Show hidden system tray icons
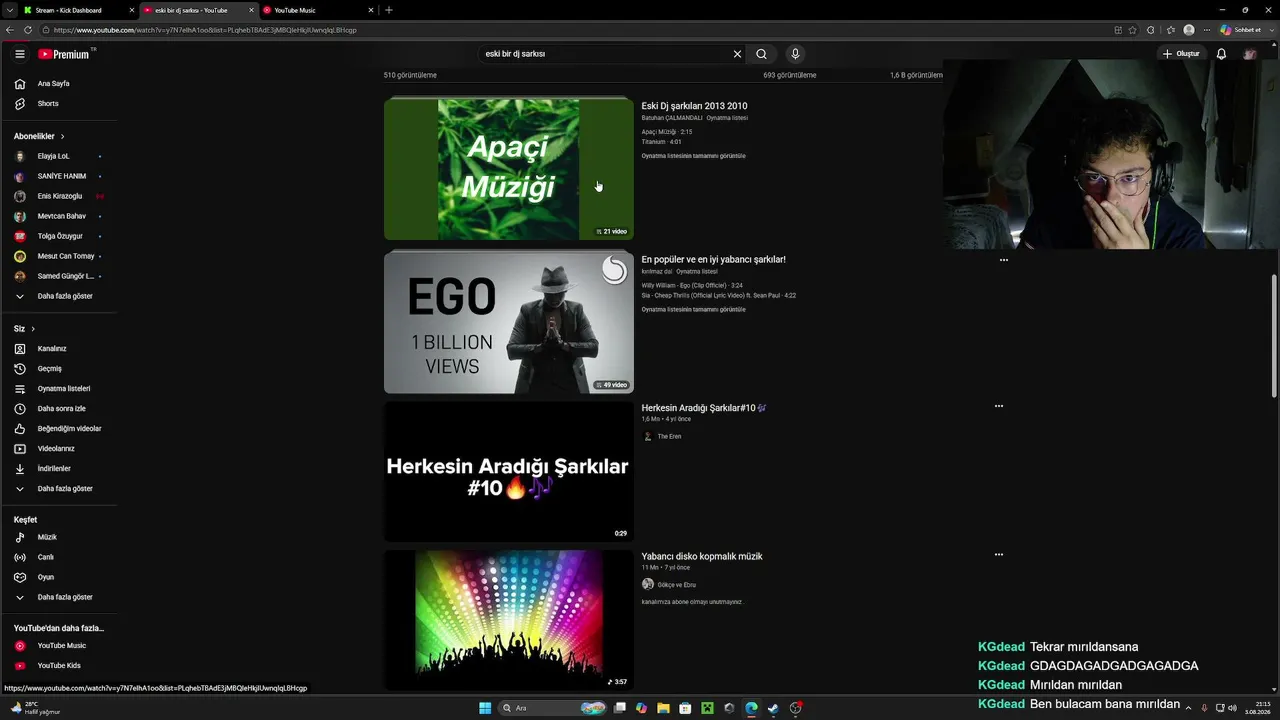 (1188, 708)
